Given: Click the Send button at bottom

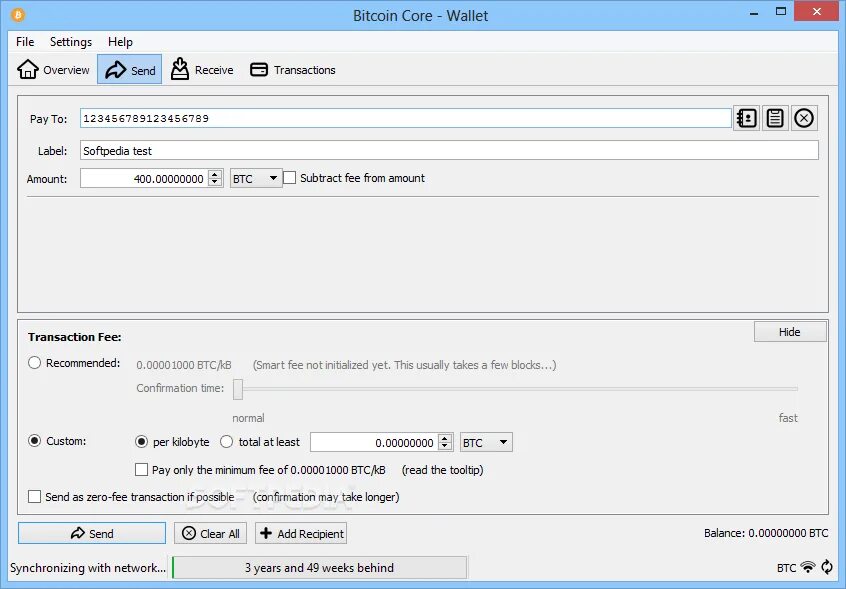Looking at the screenshot, I should point(92,533).
